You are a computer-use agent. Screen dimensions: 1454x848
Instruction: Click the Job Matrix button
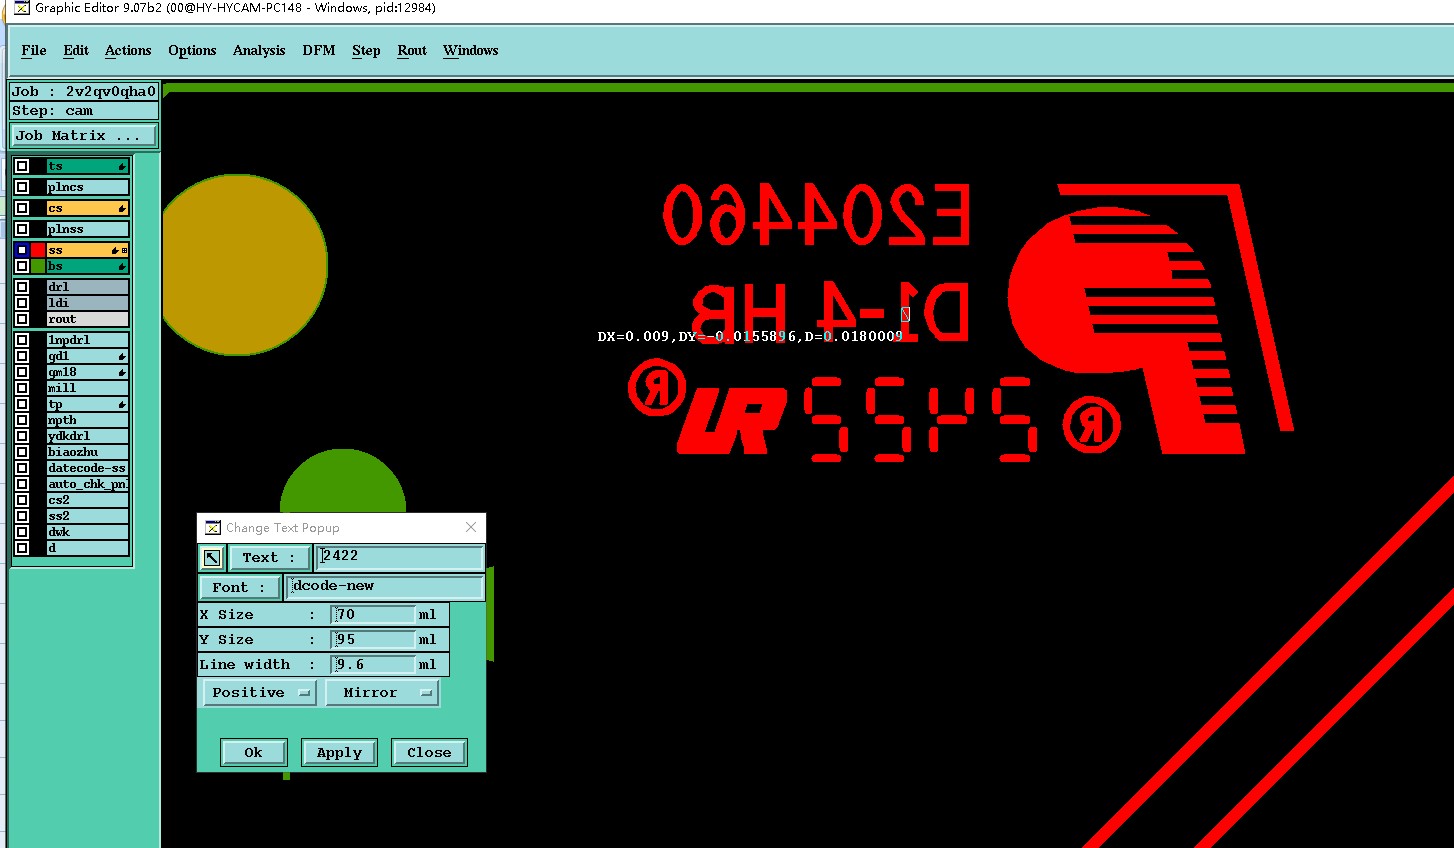(x=84, y=135)
